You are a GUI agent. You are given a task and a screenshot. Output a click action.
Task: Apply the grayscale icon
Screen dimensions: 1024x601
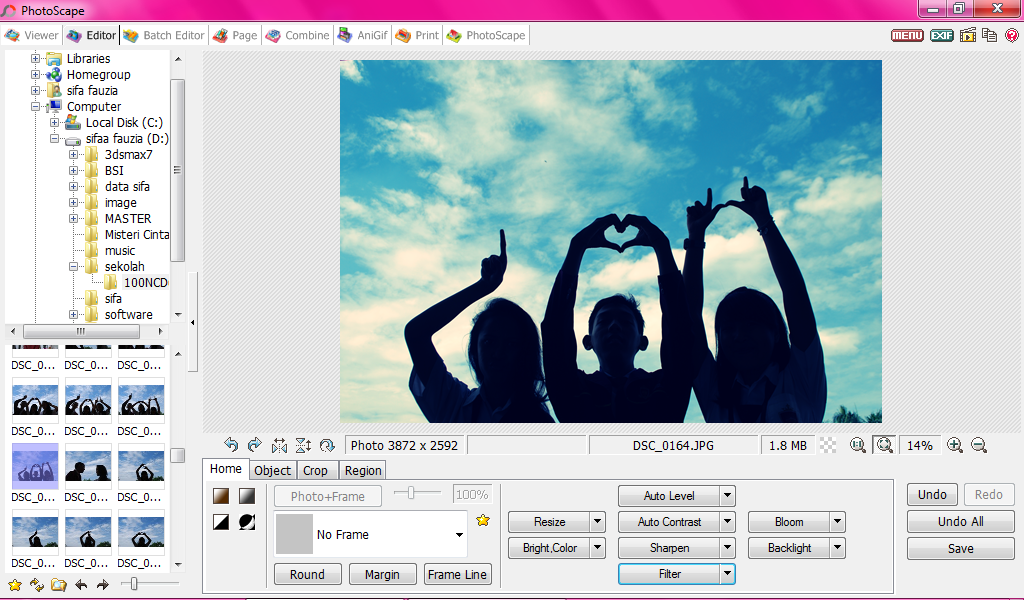247,496
